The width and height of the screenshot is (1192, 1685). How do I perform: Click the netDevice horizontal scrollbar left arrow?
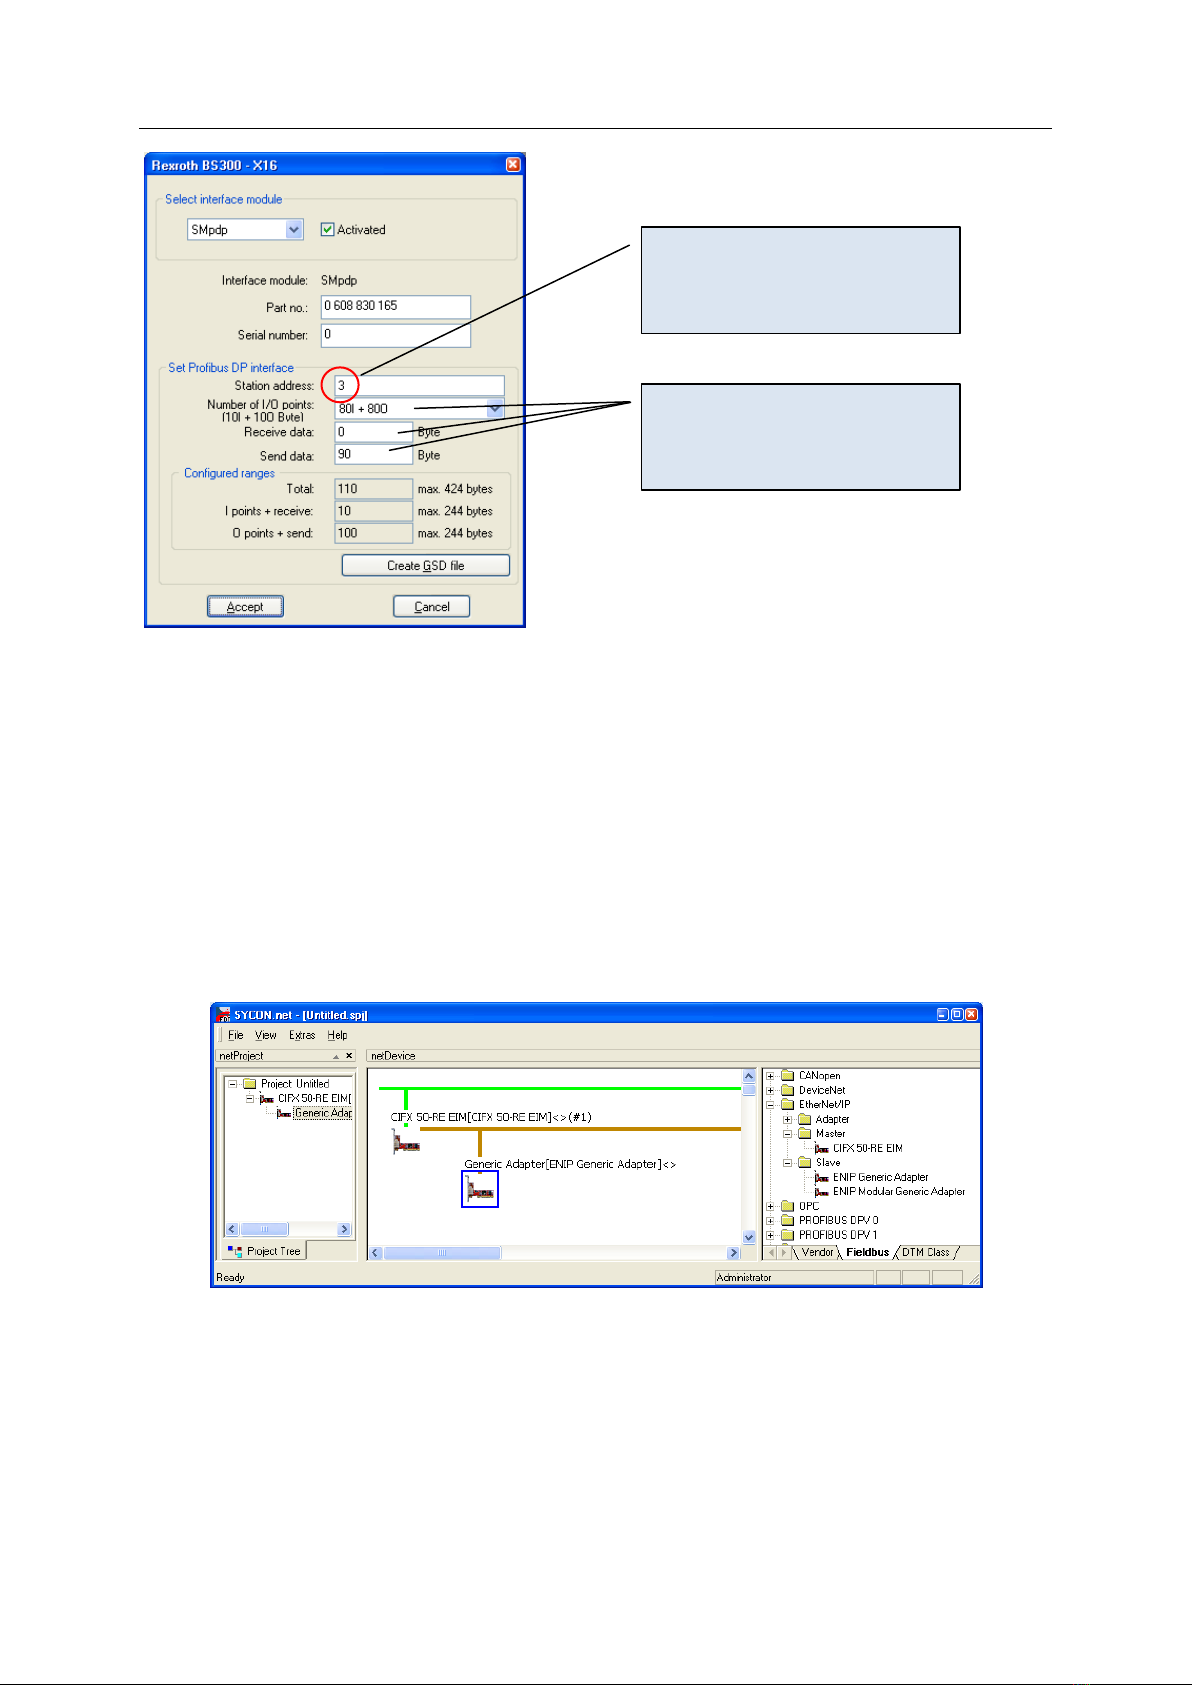[376, 1253]
